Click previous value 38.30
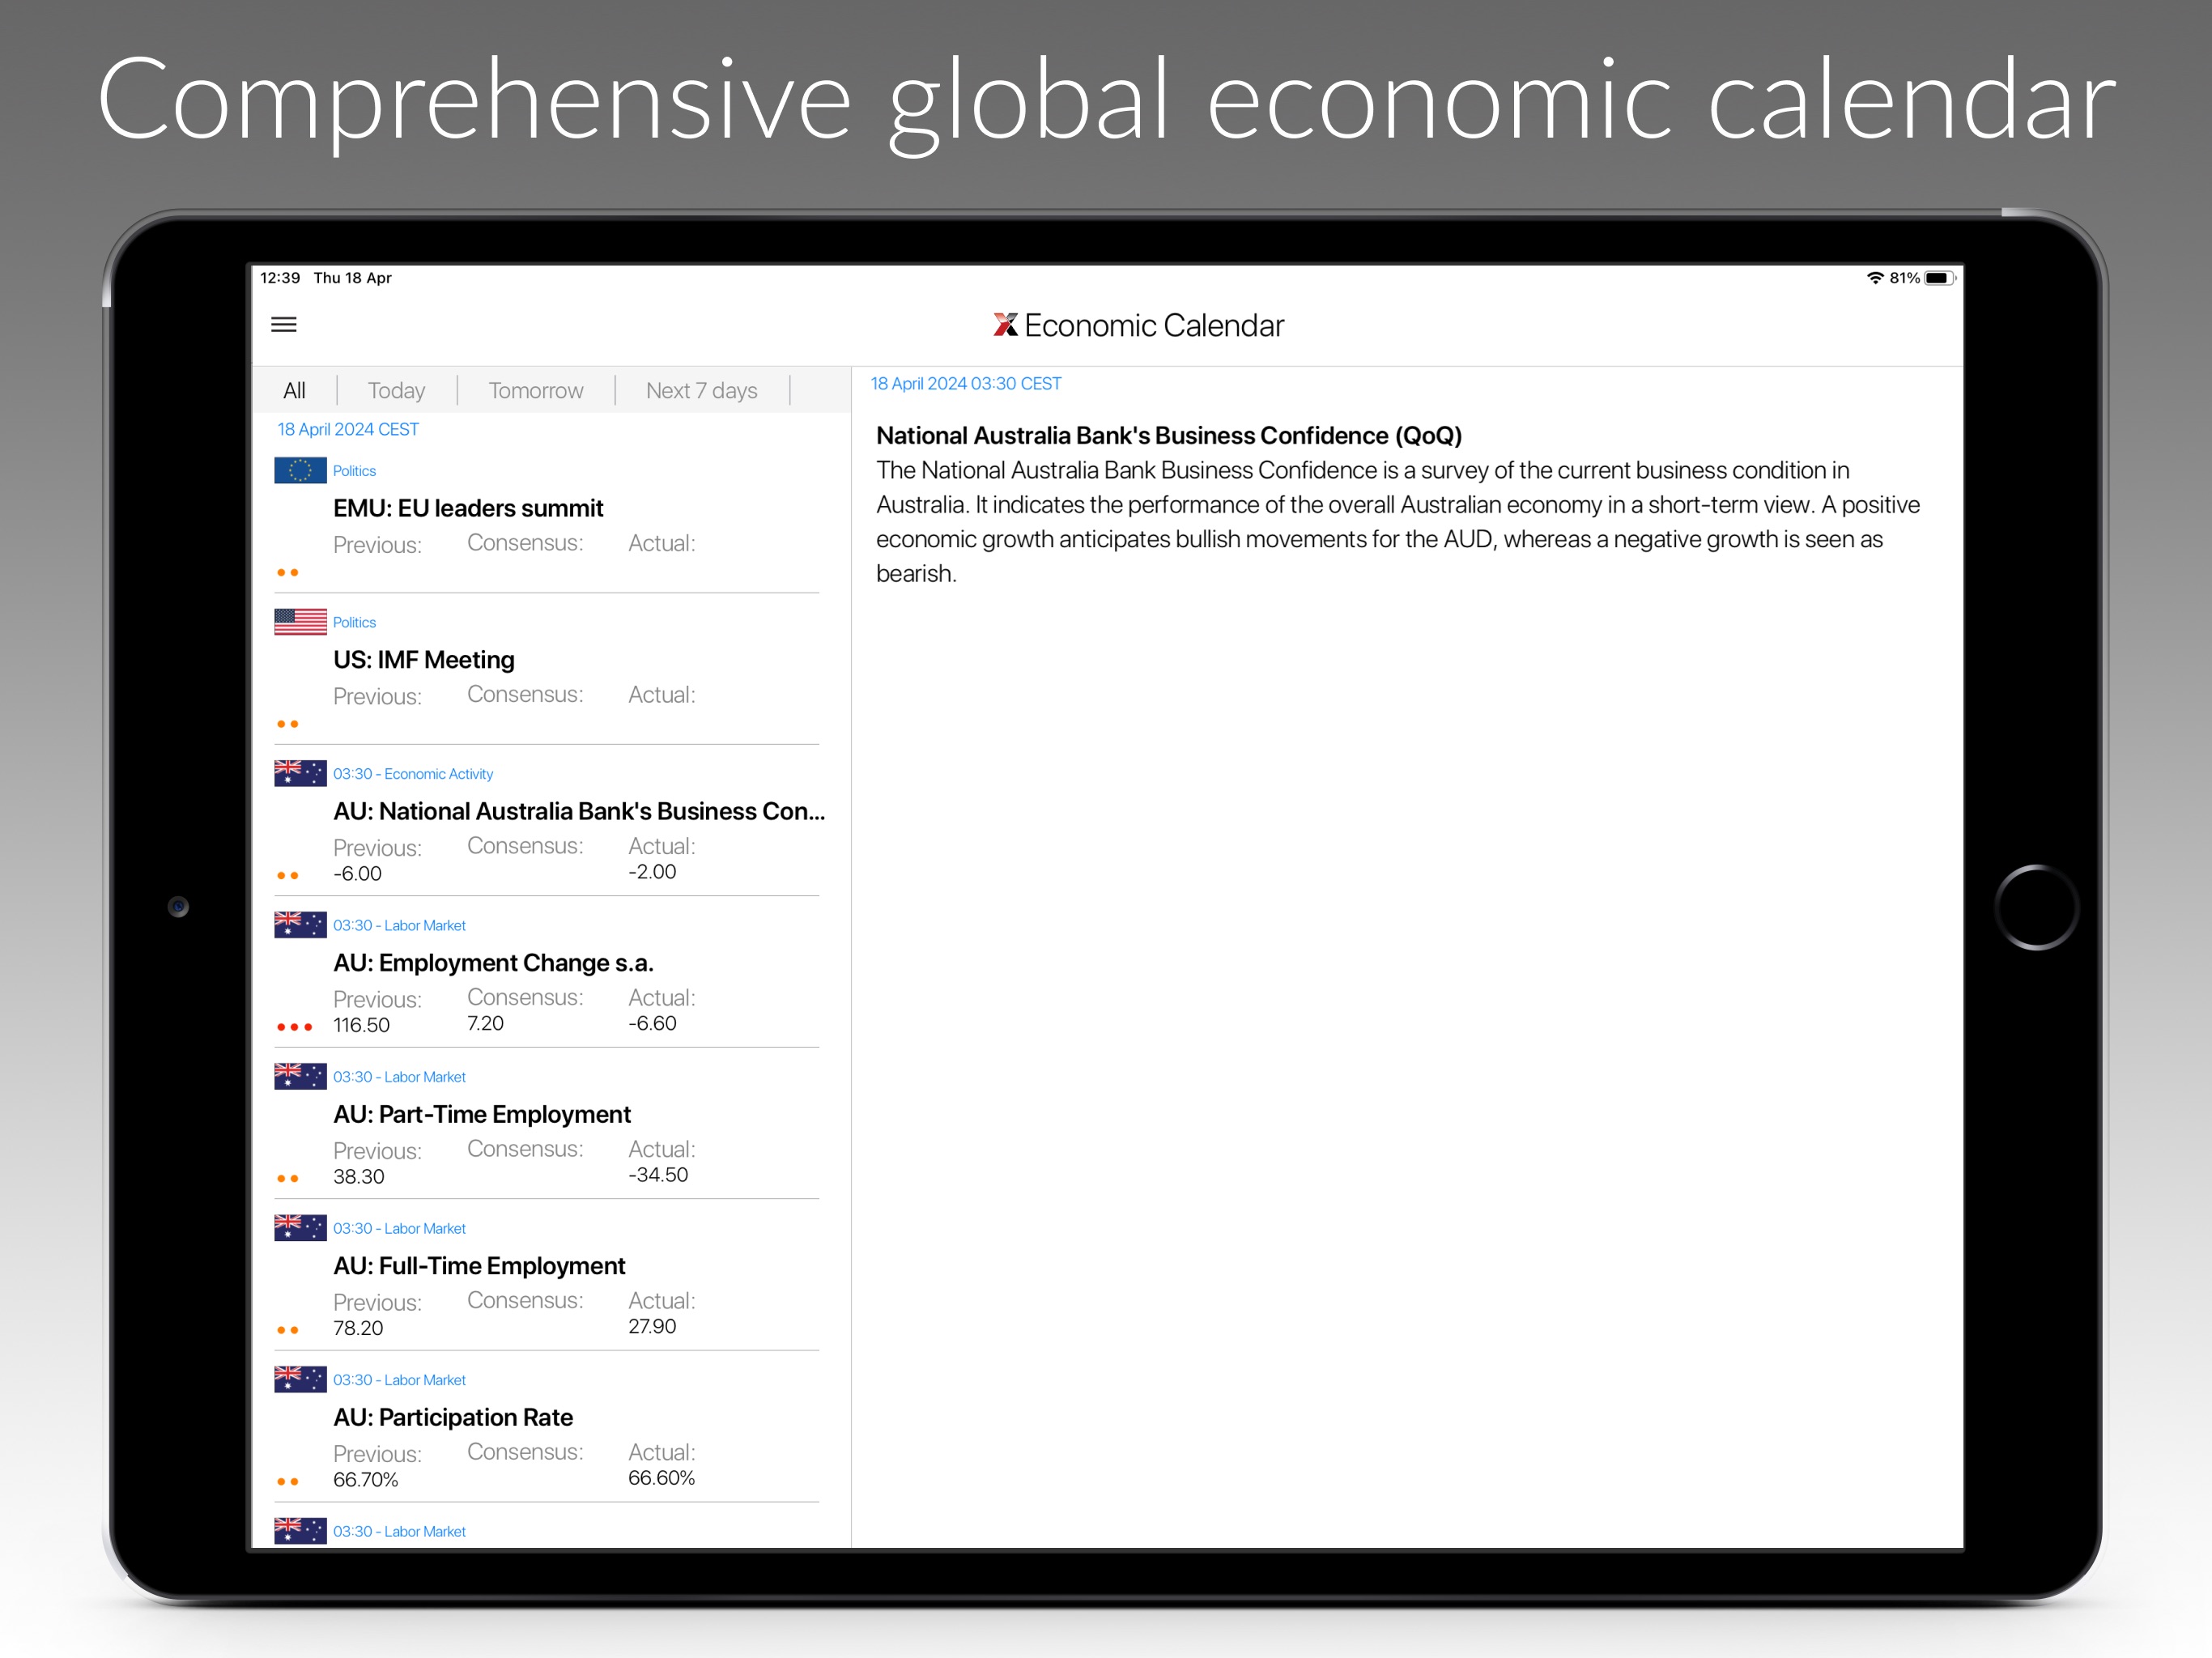Screen dimensions: 2212x1658 358,1177
